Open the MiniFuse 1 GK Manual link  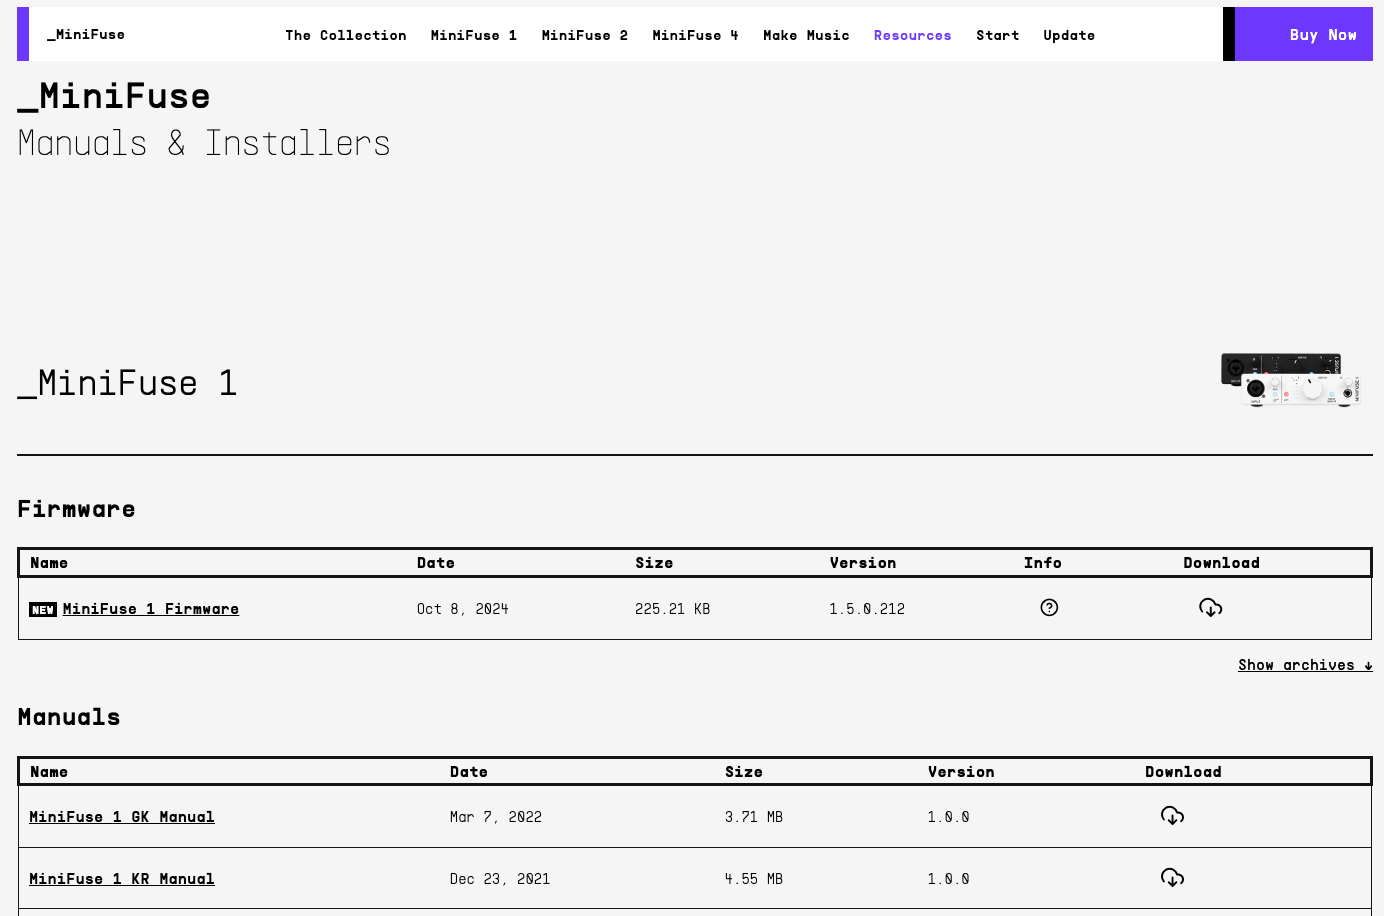tap(122, 817)
